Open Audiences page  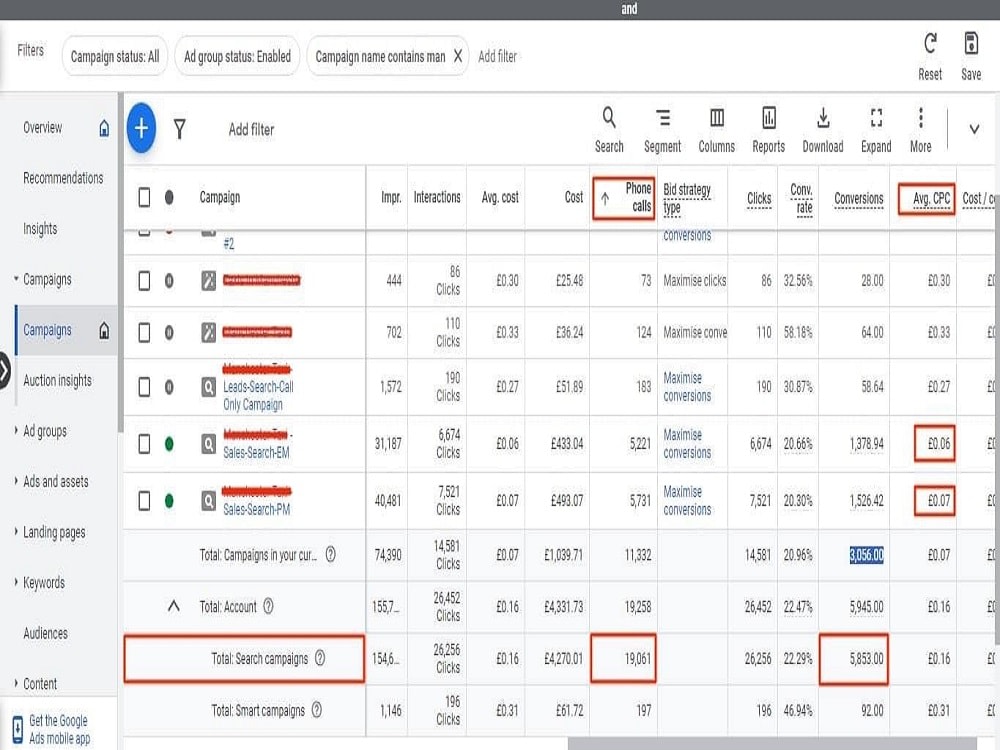[x=45, y=633]
